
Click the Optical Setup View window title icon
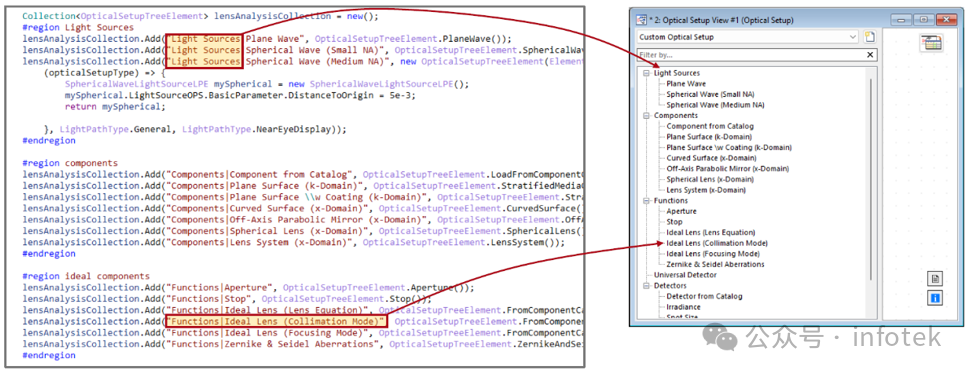(x=641, y=20)
